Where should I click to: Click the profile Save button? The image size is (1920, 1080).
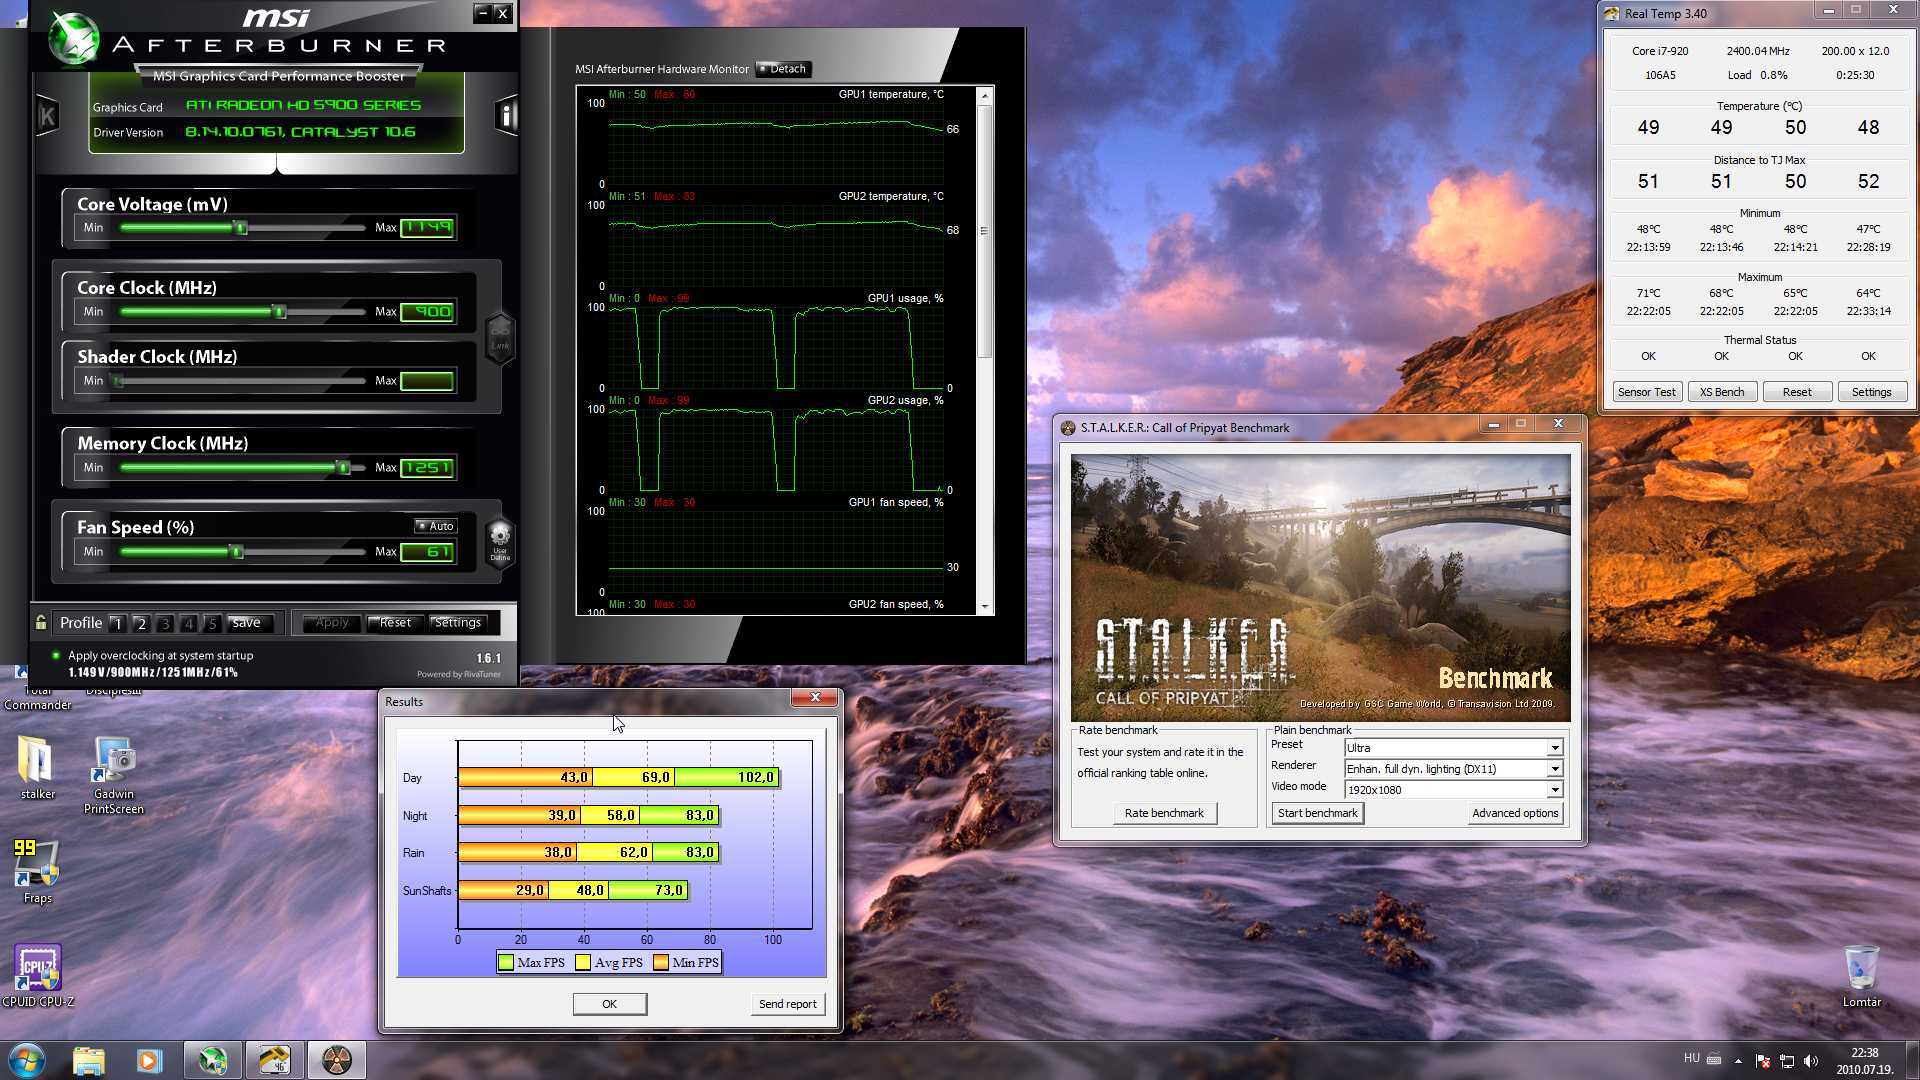point(247,623)
